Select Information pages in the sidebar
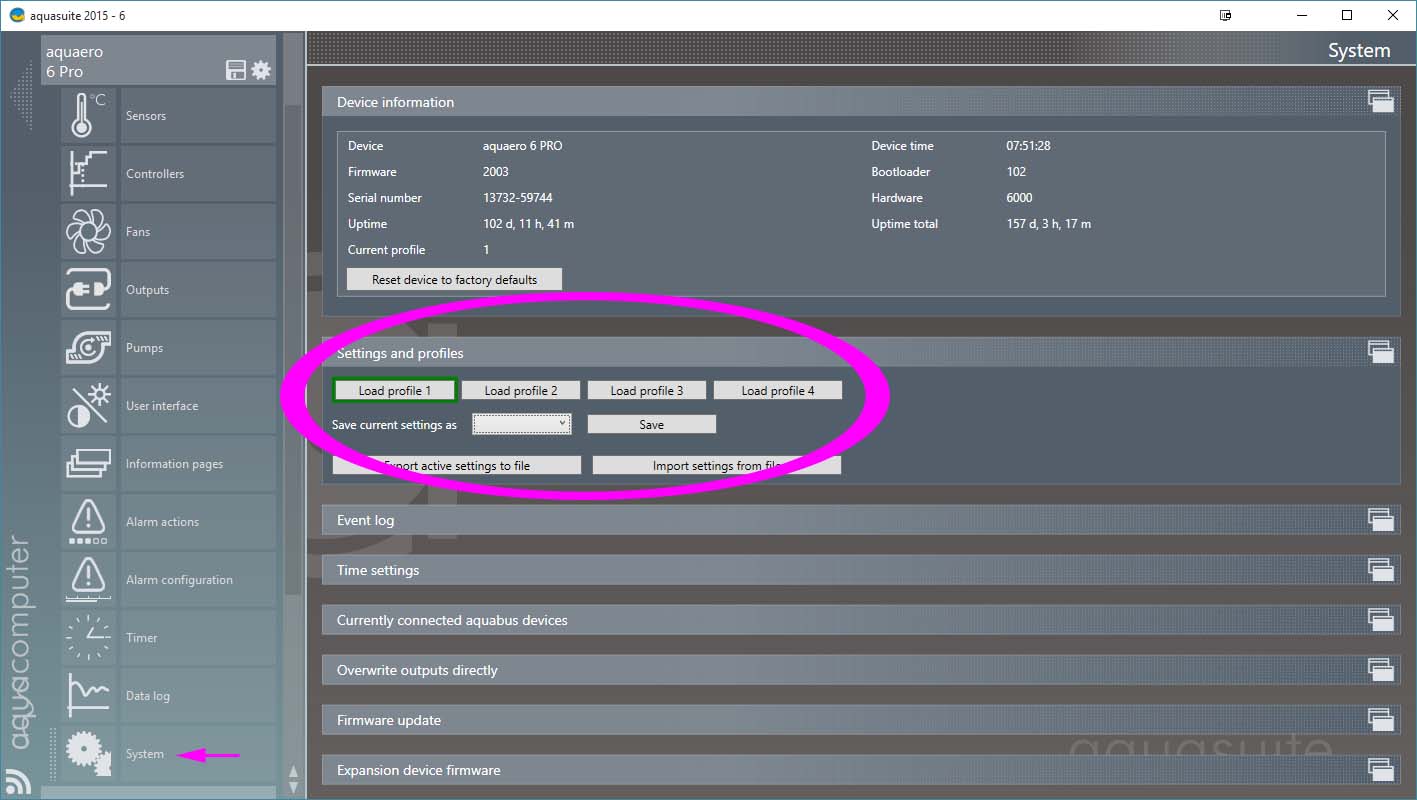Image resolution: width=1417 pixels, height=800 pixels. pos(174,464)
